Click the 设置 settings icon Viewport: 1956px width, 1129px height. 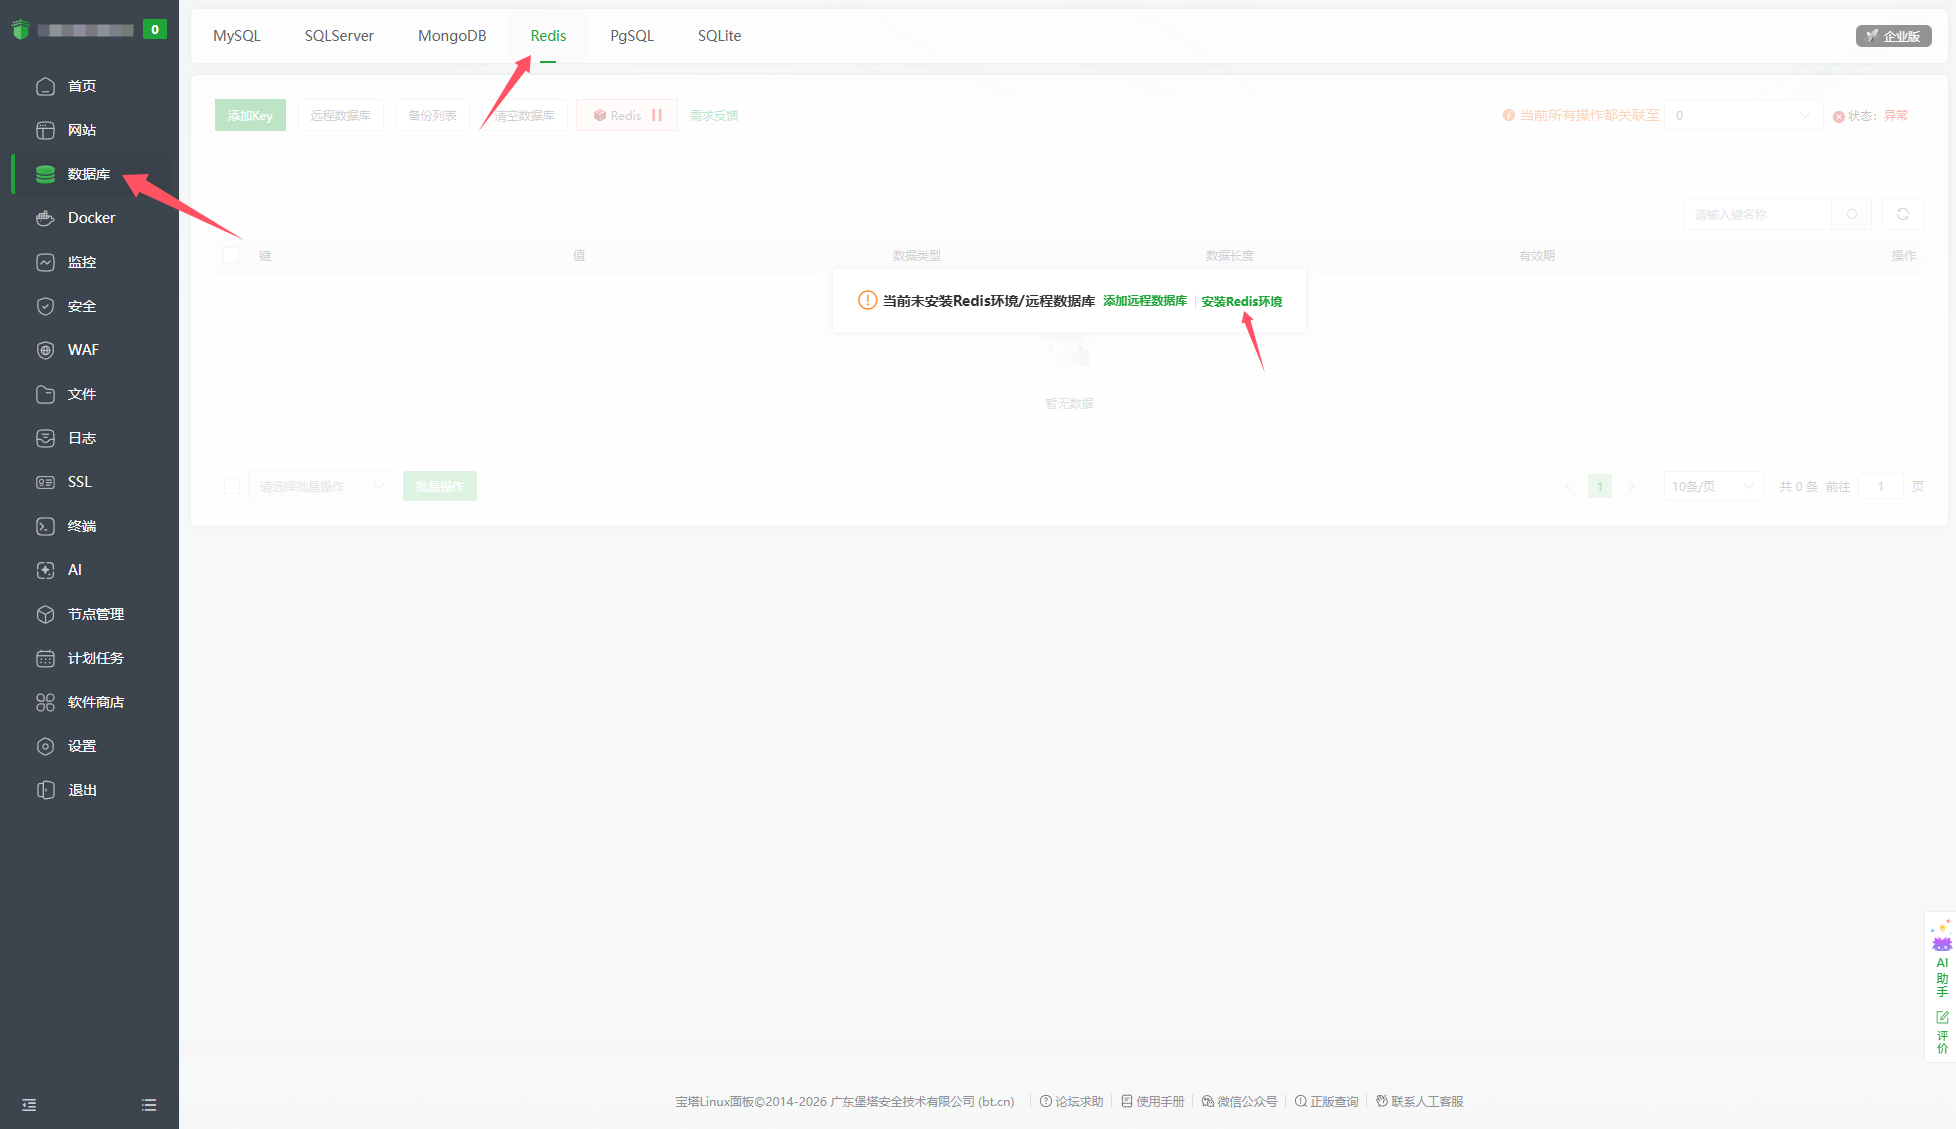(x=45, y=746)
